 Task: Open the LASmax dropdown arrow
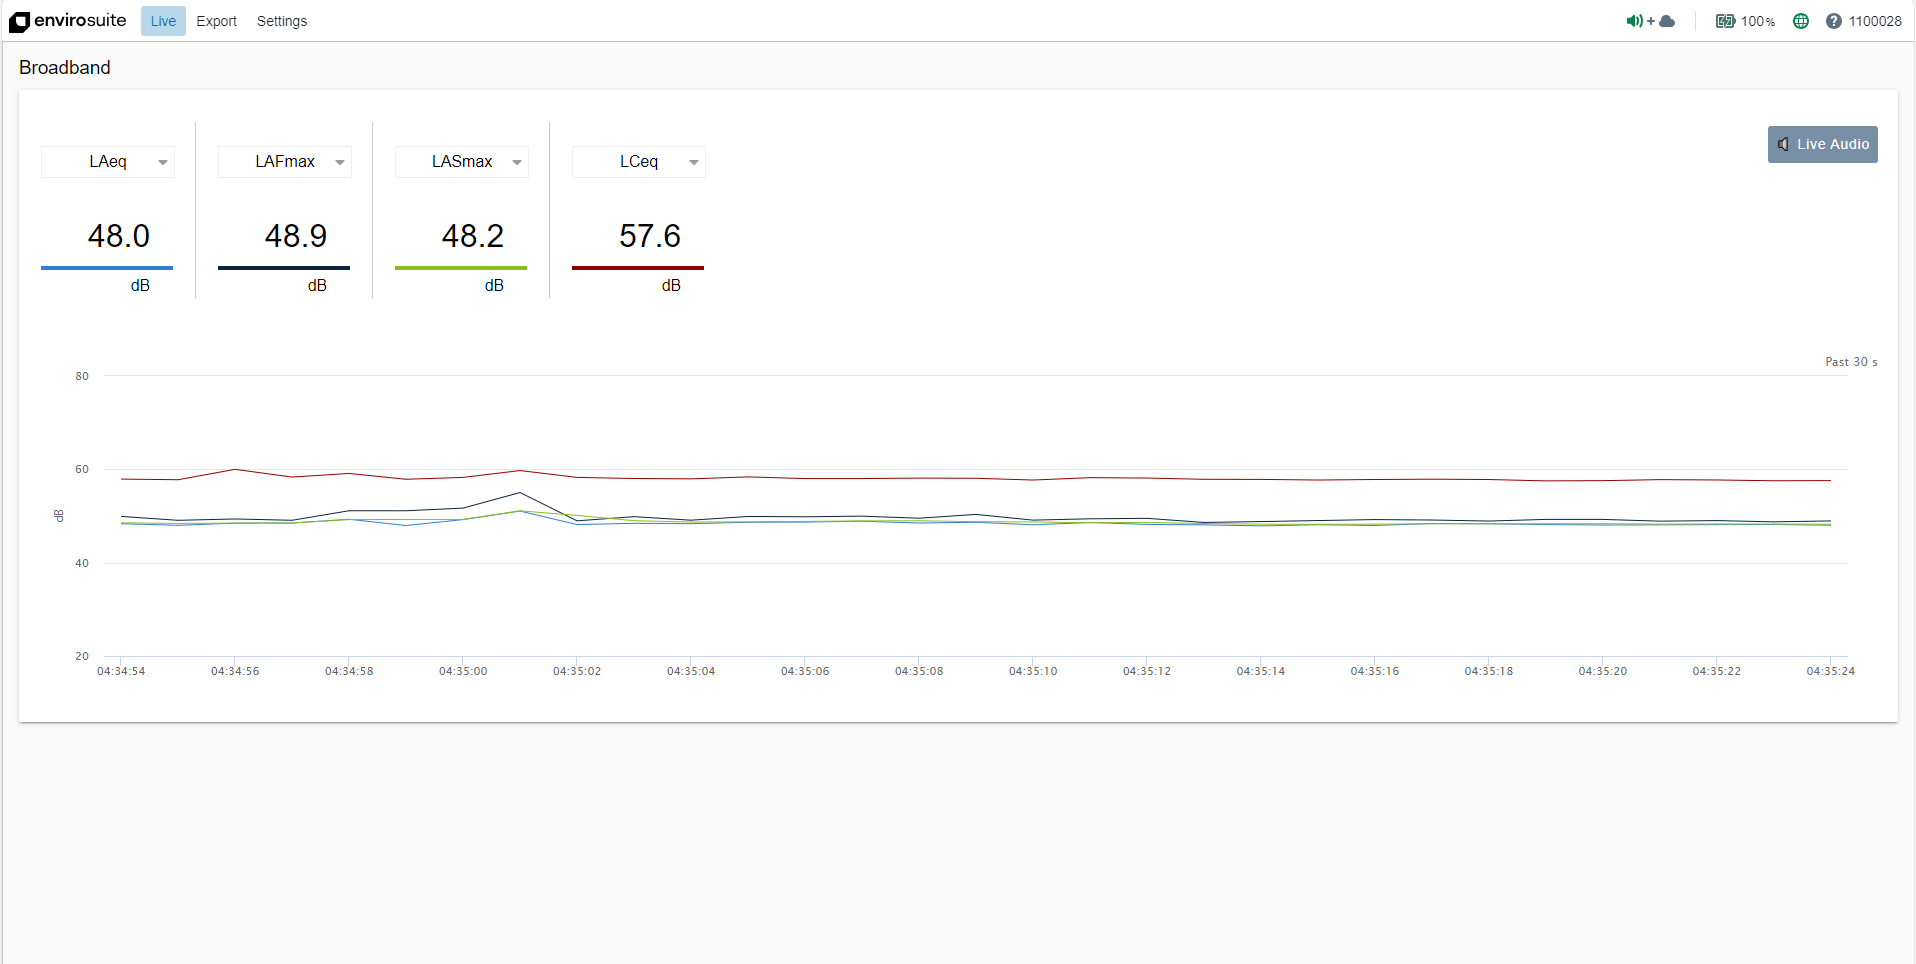tap(516, 162)
